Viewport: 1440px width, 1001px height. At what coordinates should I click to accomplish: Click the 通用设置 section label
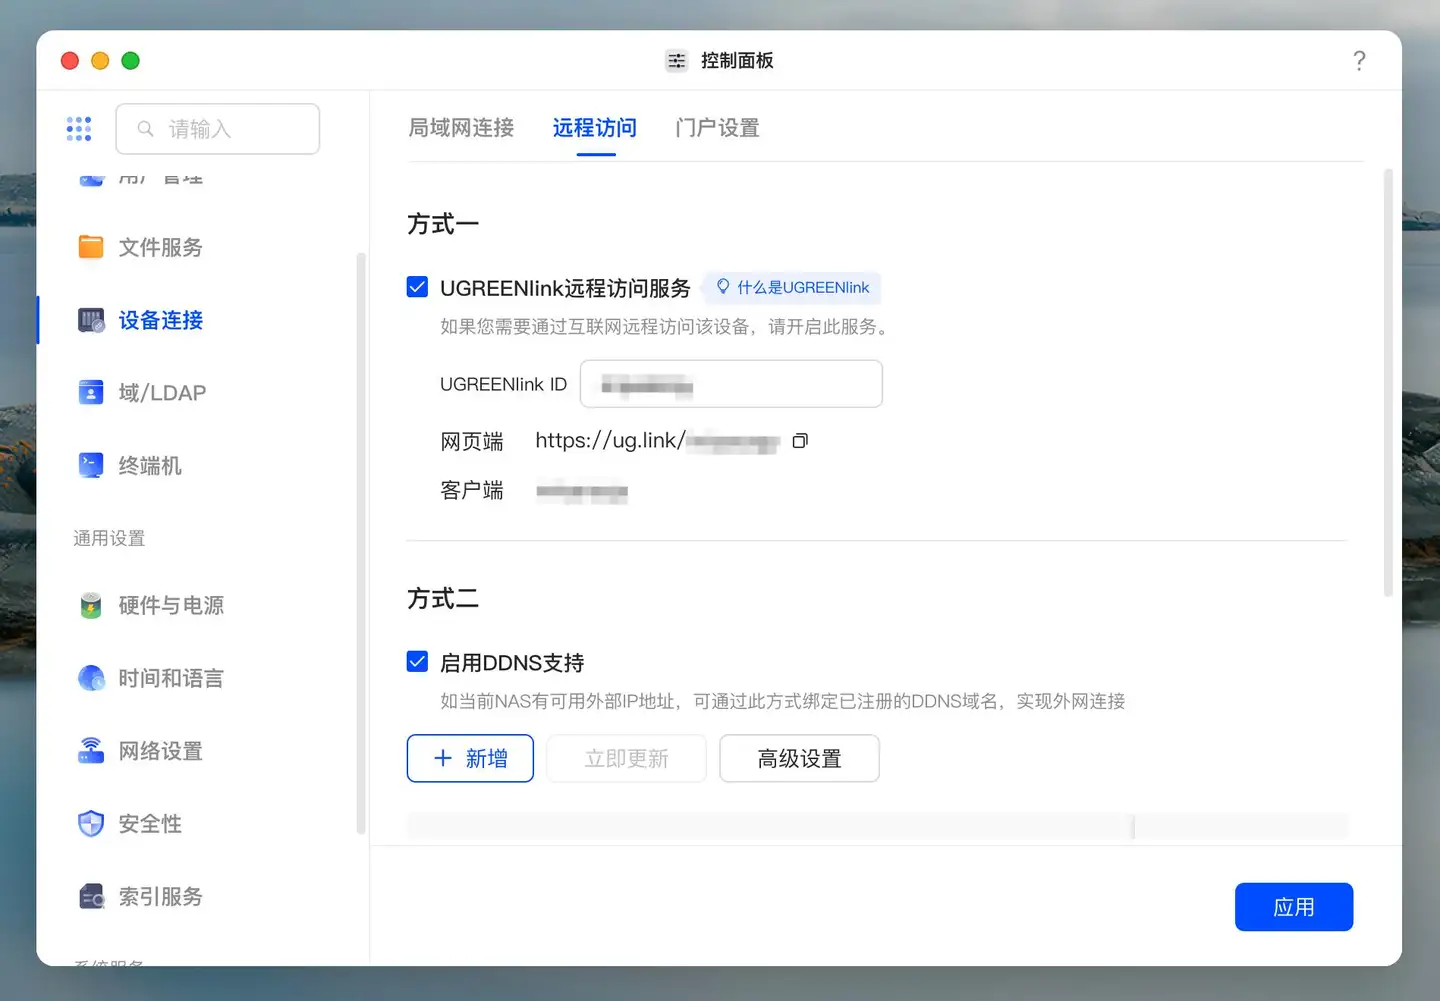[109, 539]
